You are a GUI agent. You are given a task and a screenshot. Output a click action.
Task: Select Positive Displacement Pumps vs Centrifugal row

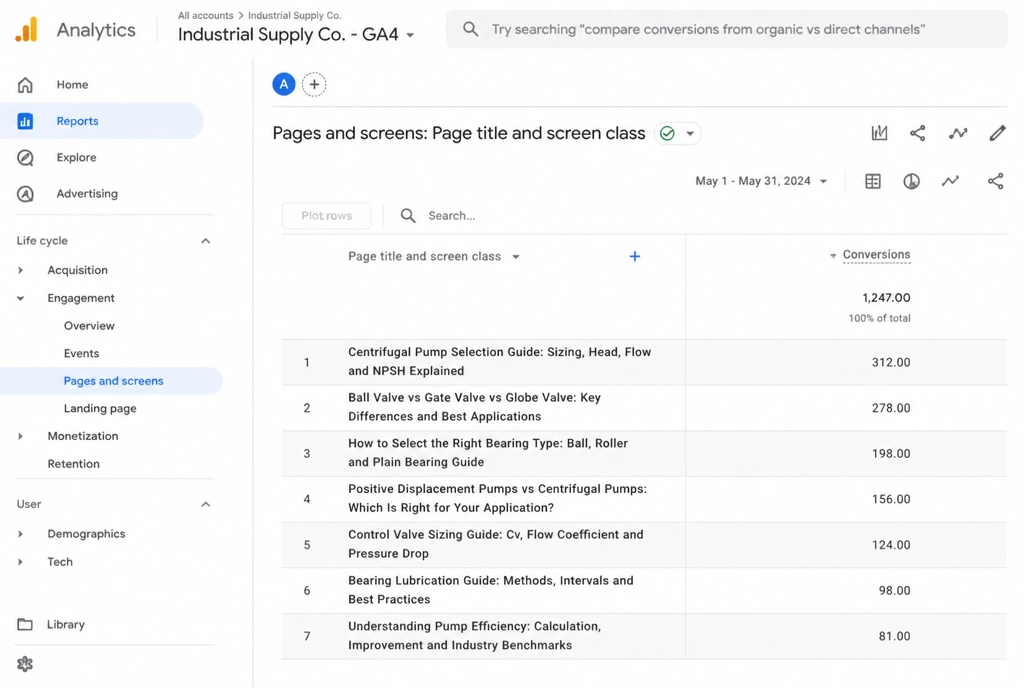pyautogui.click(x=644, y=499)
